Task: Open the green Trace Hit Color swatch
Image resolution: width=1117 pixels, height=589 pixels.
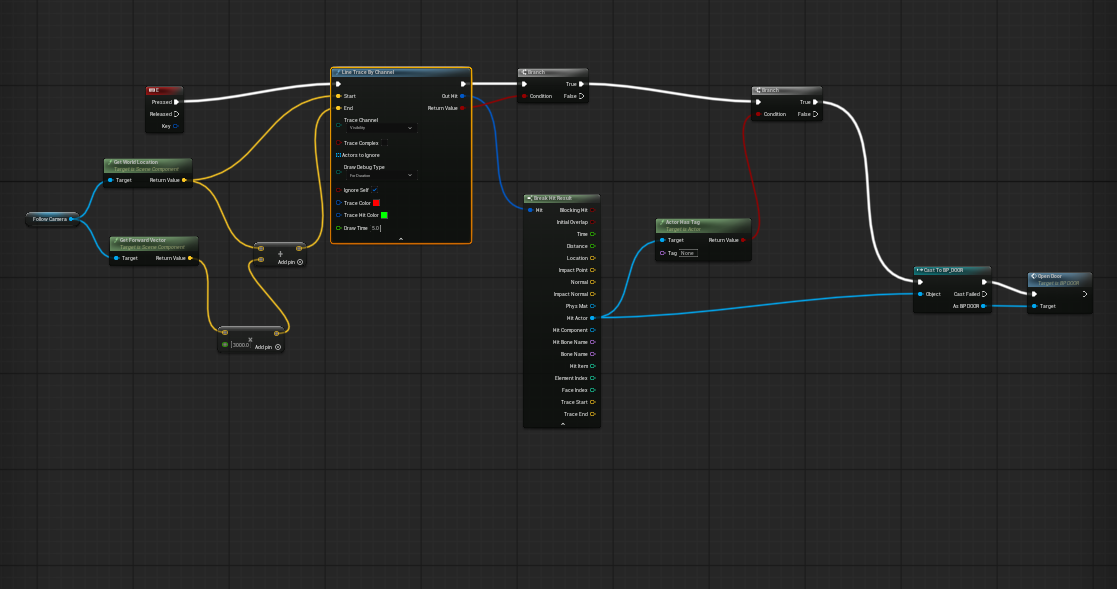Action: pyautogui.click(x=384, y=215)
